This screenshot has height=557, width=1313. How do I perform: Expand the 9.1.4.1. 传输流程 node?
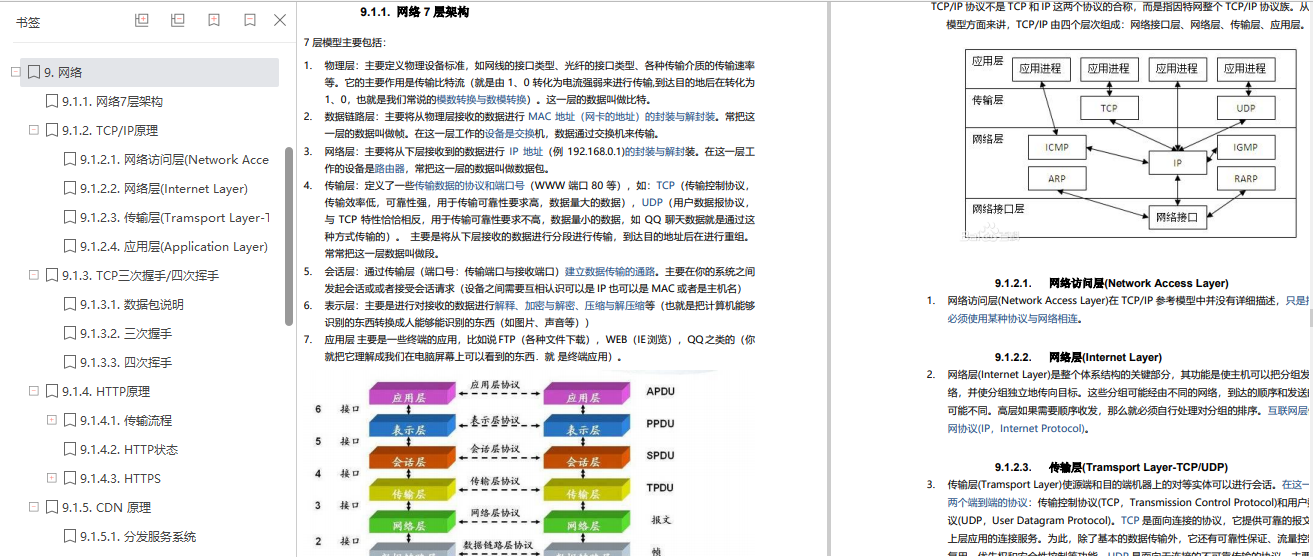(51, 420)
